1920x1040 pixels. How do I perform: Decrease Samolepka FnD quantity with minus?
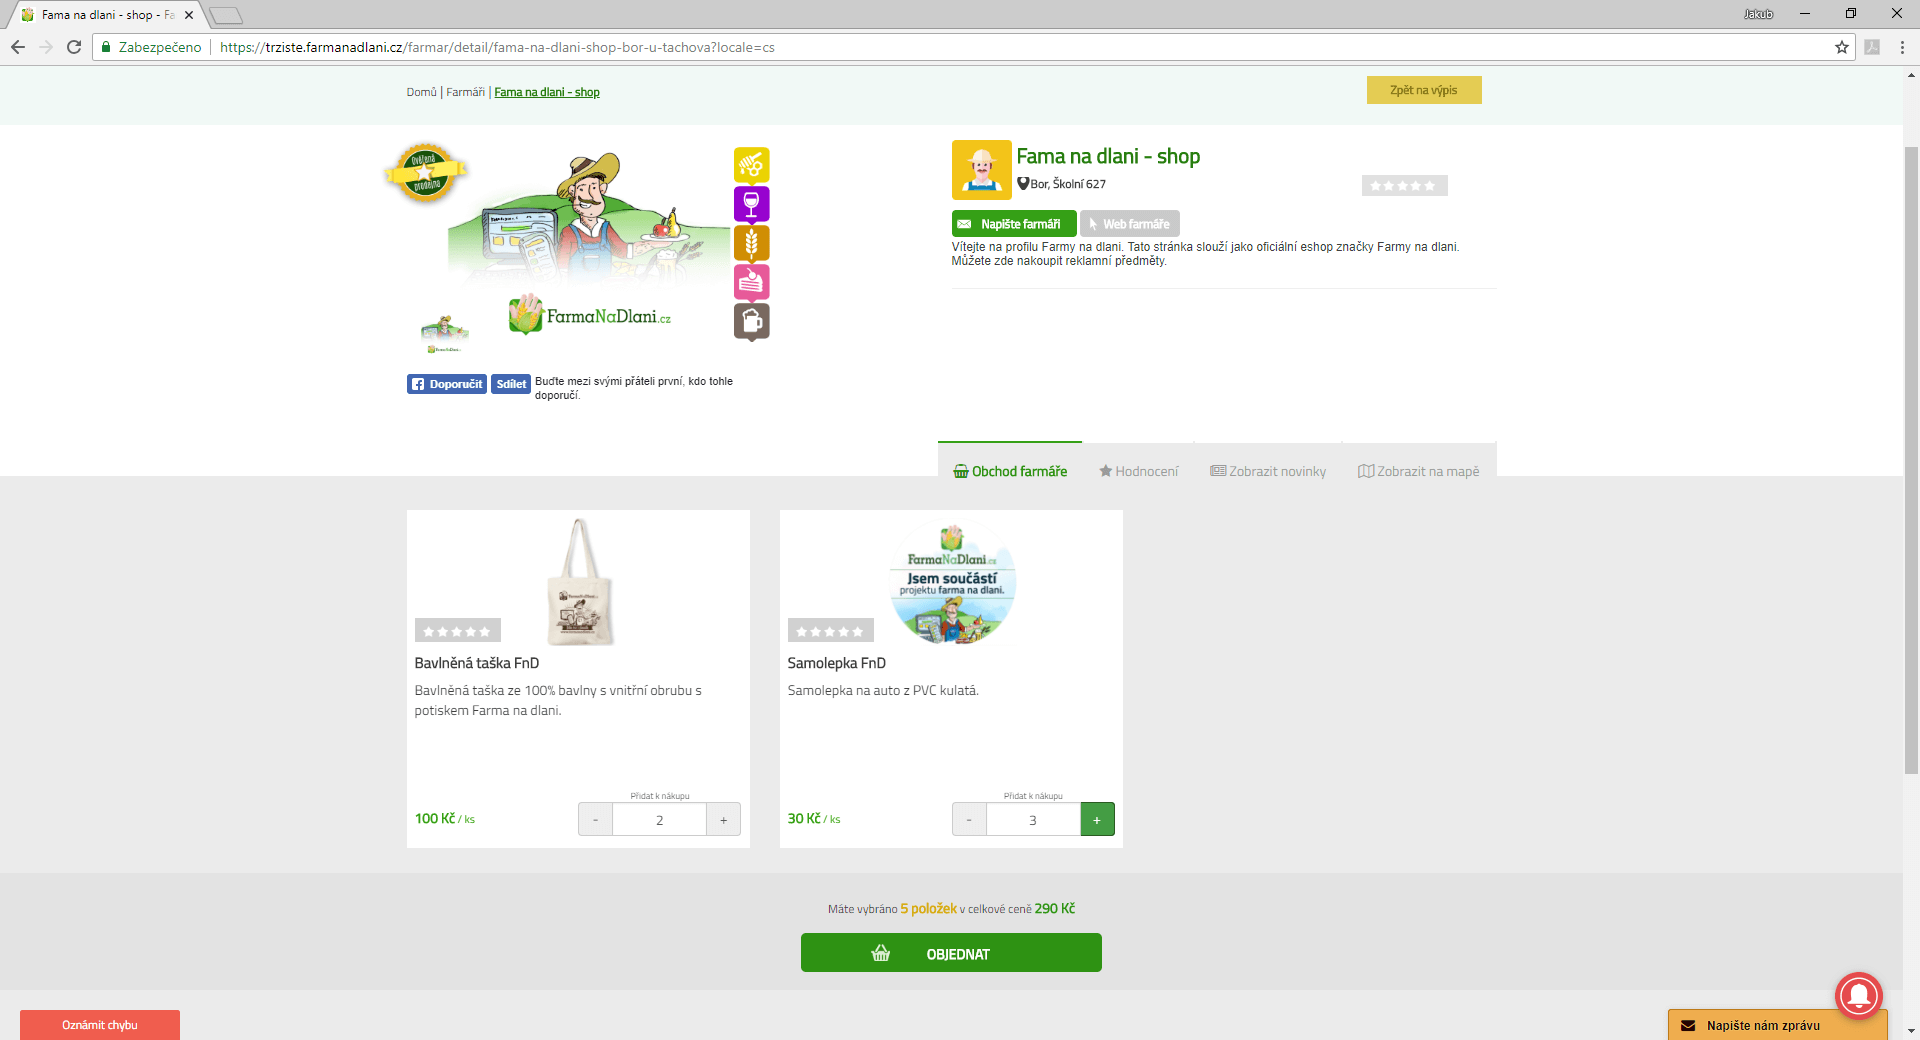[x=968, y=819]
